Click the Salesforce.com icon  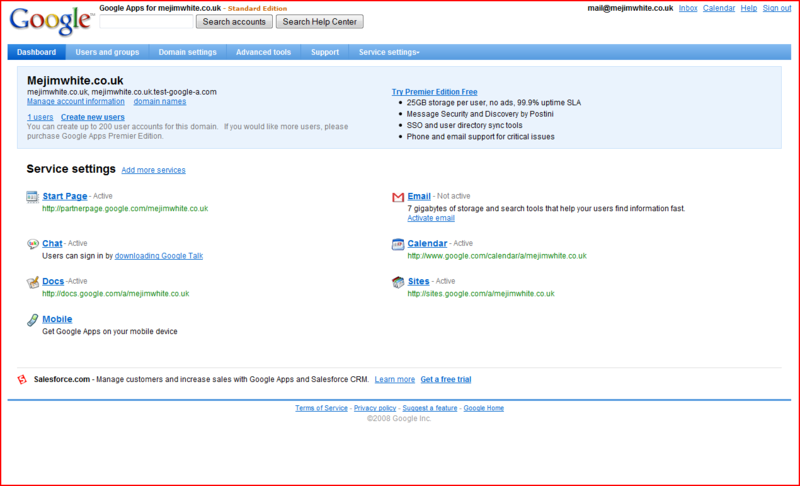[22, 379]
